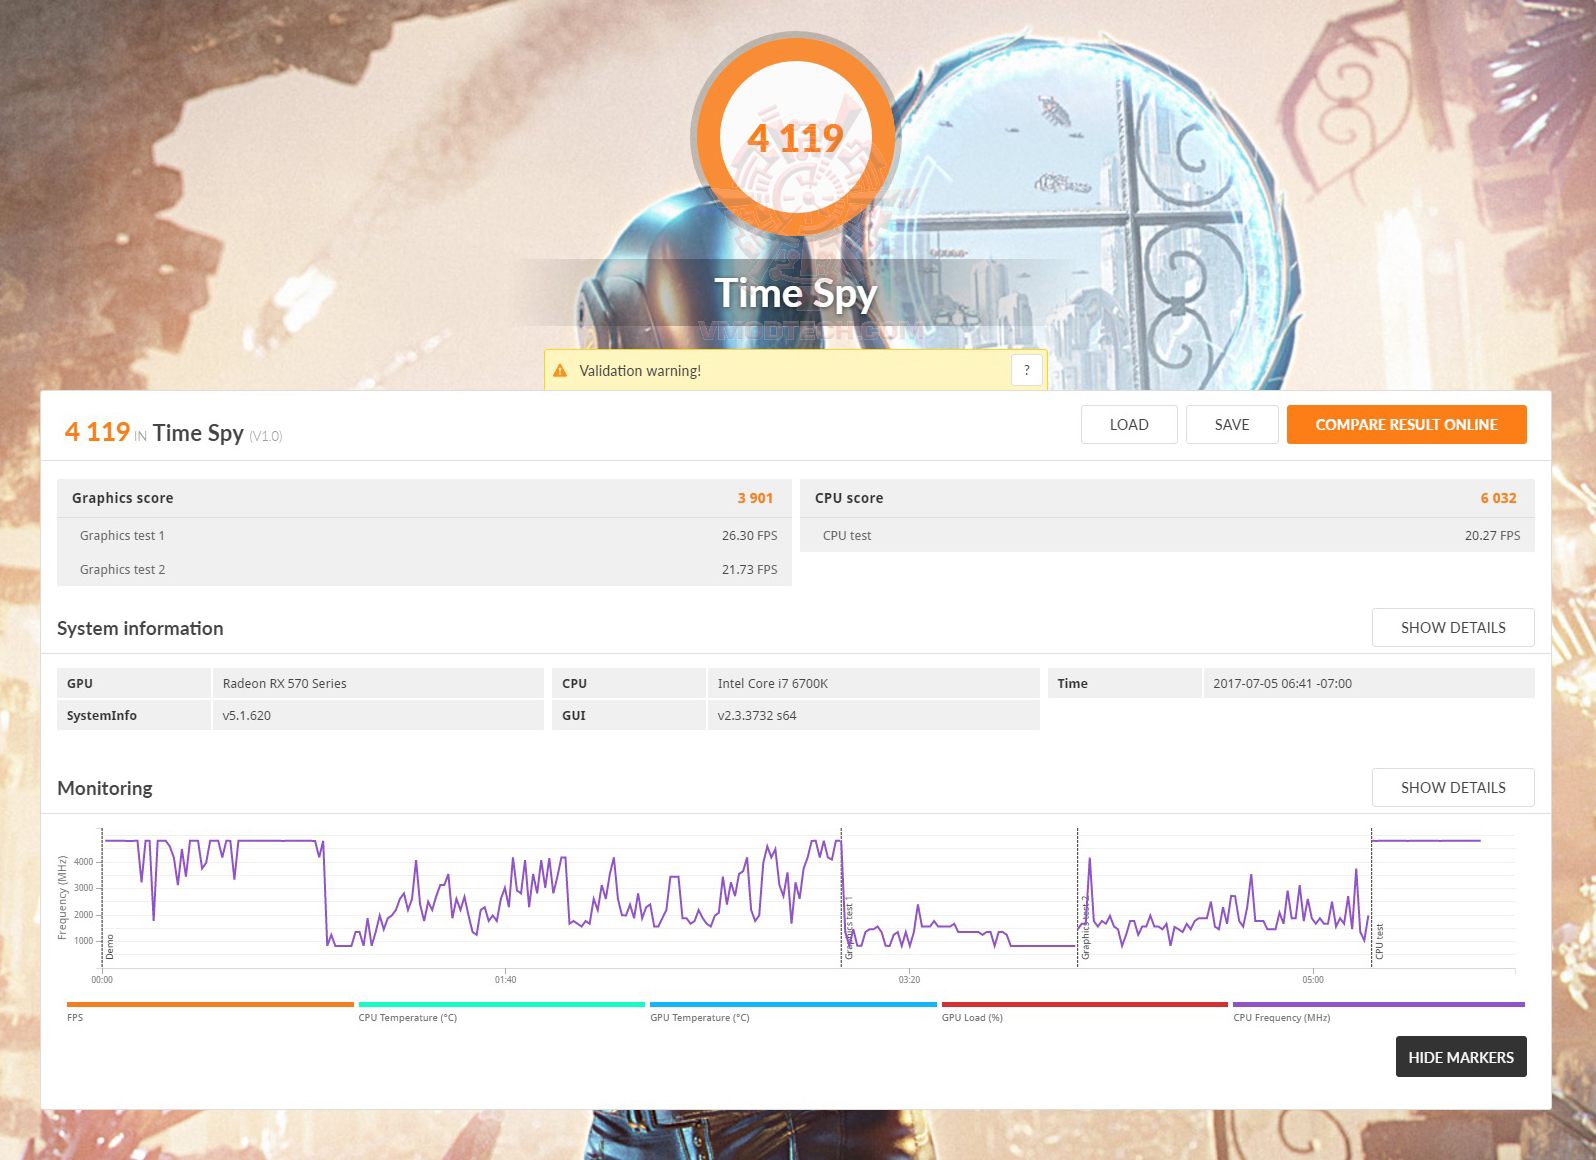Click the 01:40 time label on chart axis
The height and width of the screenshot is (1160, 1596).
tap(505, 980)
